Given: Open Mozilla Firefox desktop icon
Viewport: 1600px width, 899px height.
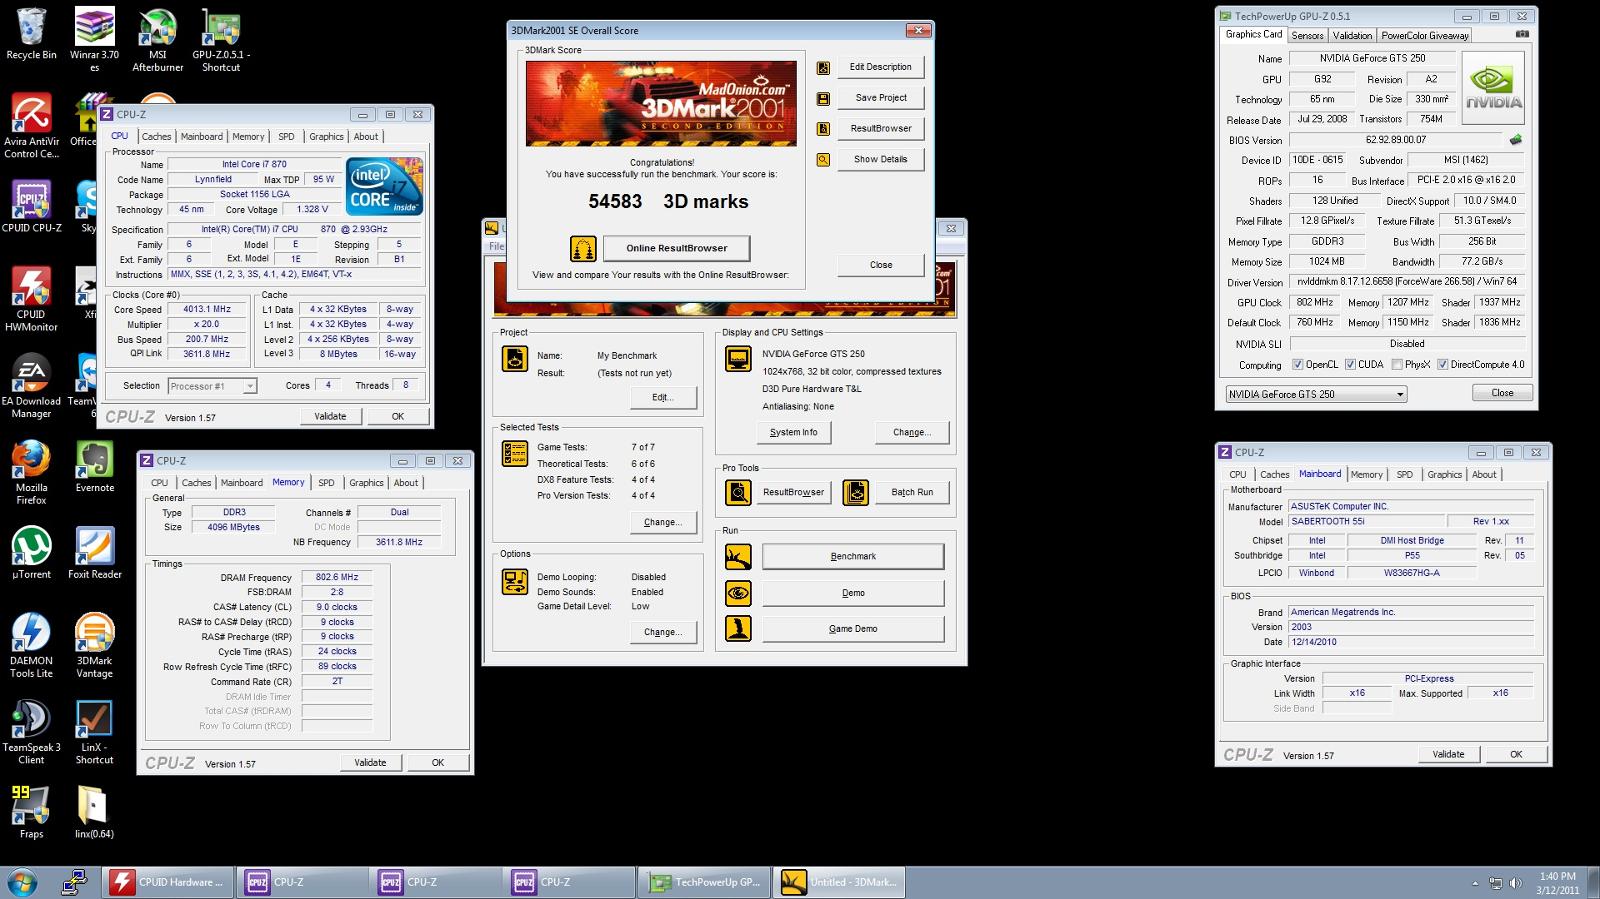Looking at the screenshot, I should click(31, 473).
